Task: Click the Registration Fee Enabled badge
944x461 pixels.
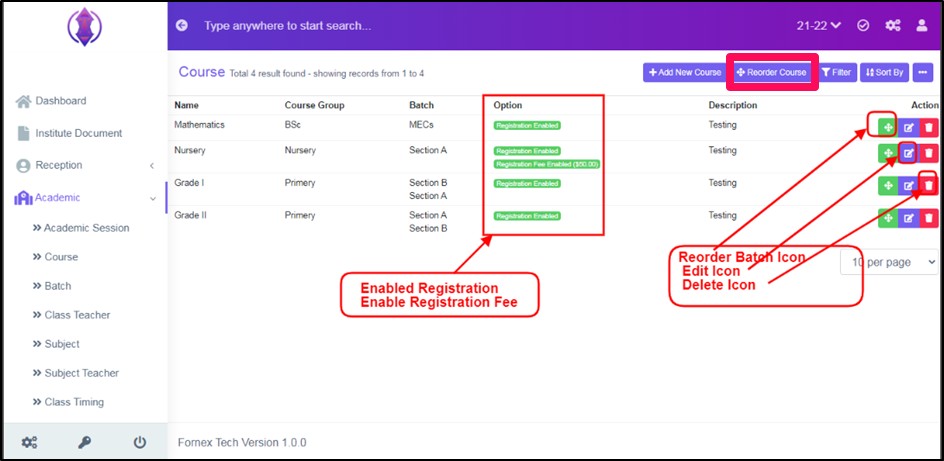Action: tap(547, 164)
